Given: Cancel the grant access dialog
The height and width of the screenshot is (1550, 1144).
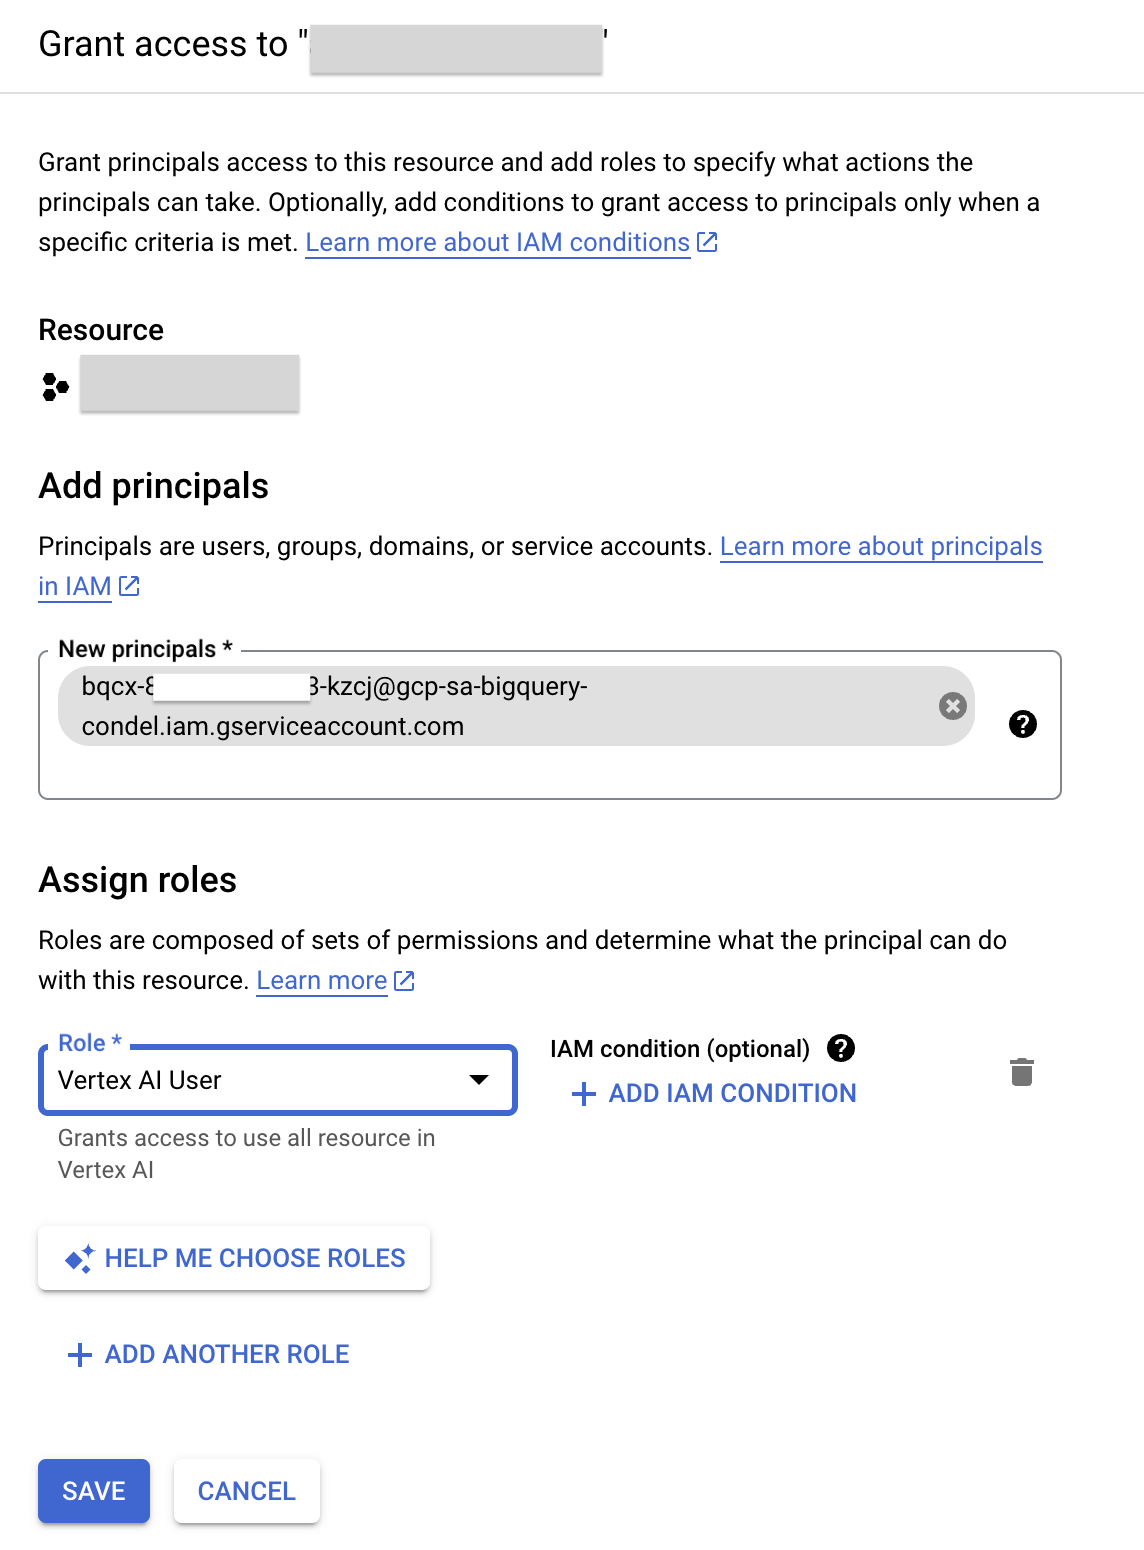Looking at the screenshot, I should (x=247, y=1491).
